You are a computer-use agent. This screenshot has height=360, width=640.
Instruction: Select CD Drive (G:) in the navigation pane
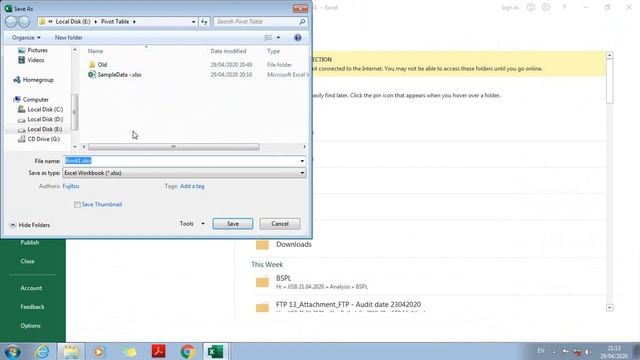click(43, 139)
